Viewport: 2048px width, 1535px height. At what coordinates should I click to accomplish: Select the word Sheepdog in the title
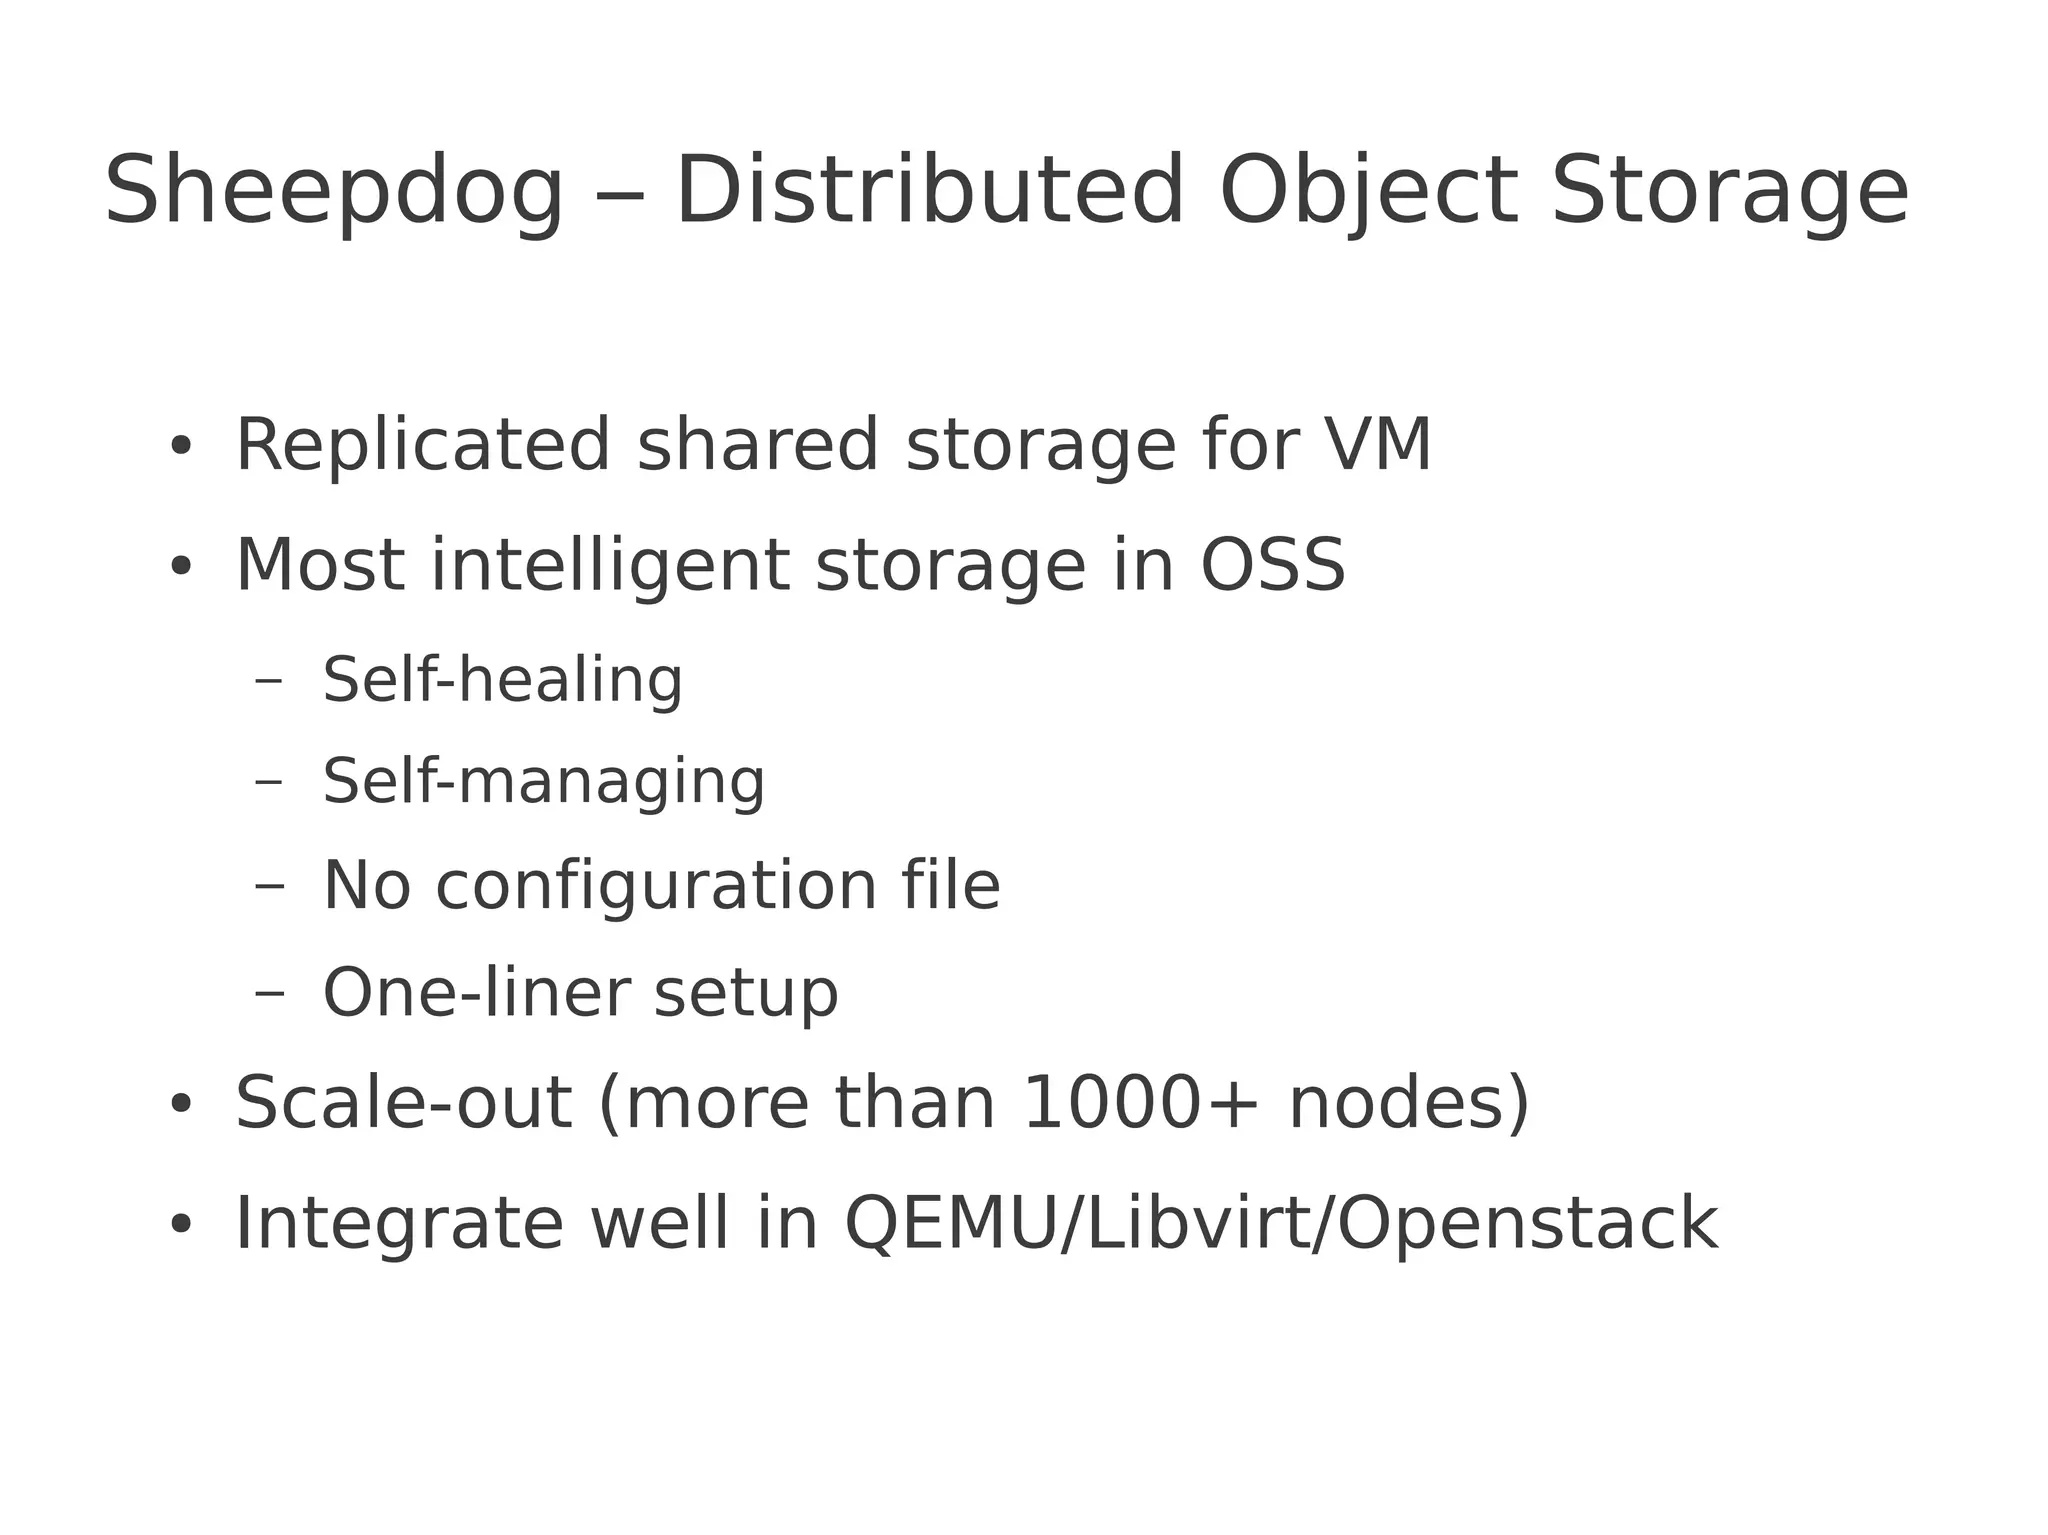tap(335, 192)
